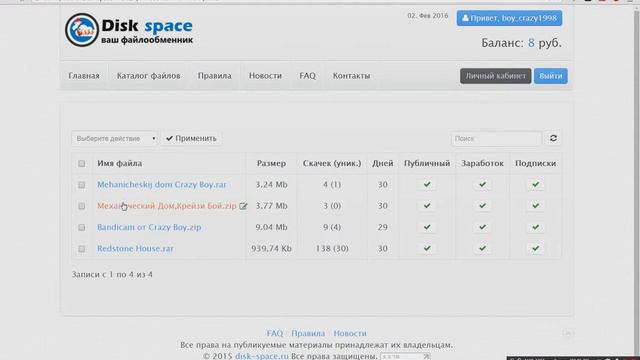Click footer Правила link
Screen dimensions: 640x360
click(x=308, y=333)
